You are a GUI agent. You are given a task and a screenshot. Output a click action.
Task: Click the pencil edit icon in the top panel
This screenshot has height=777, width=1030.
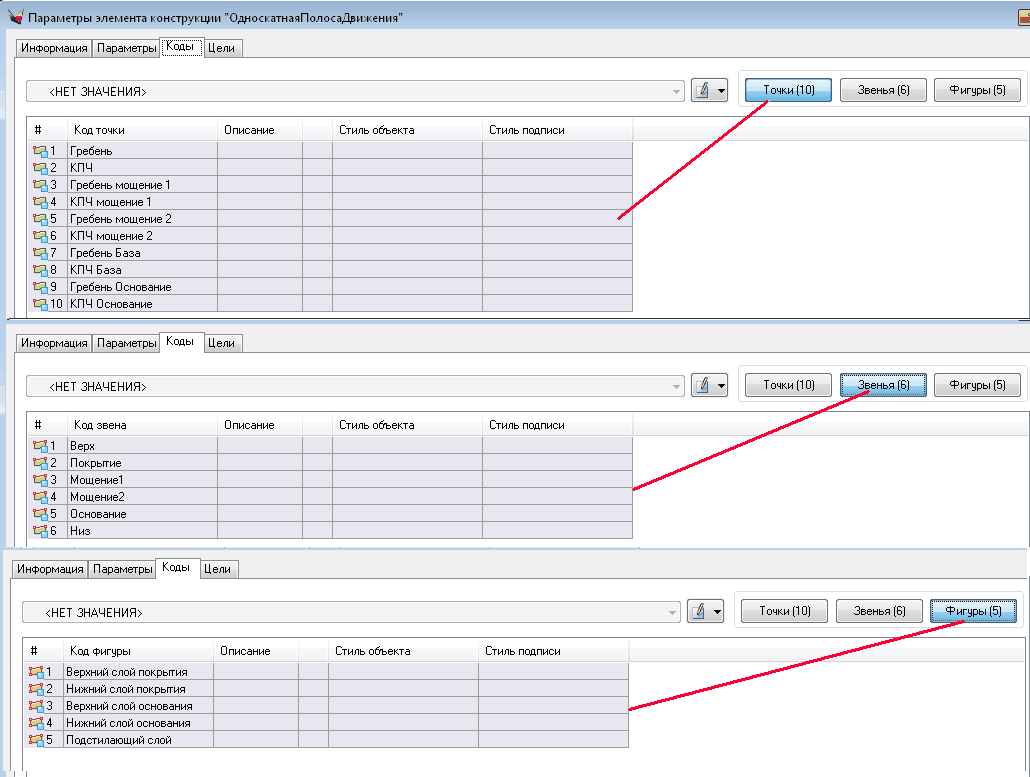702,91
